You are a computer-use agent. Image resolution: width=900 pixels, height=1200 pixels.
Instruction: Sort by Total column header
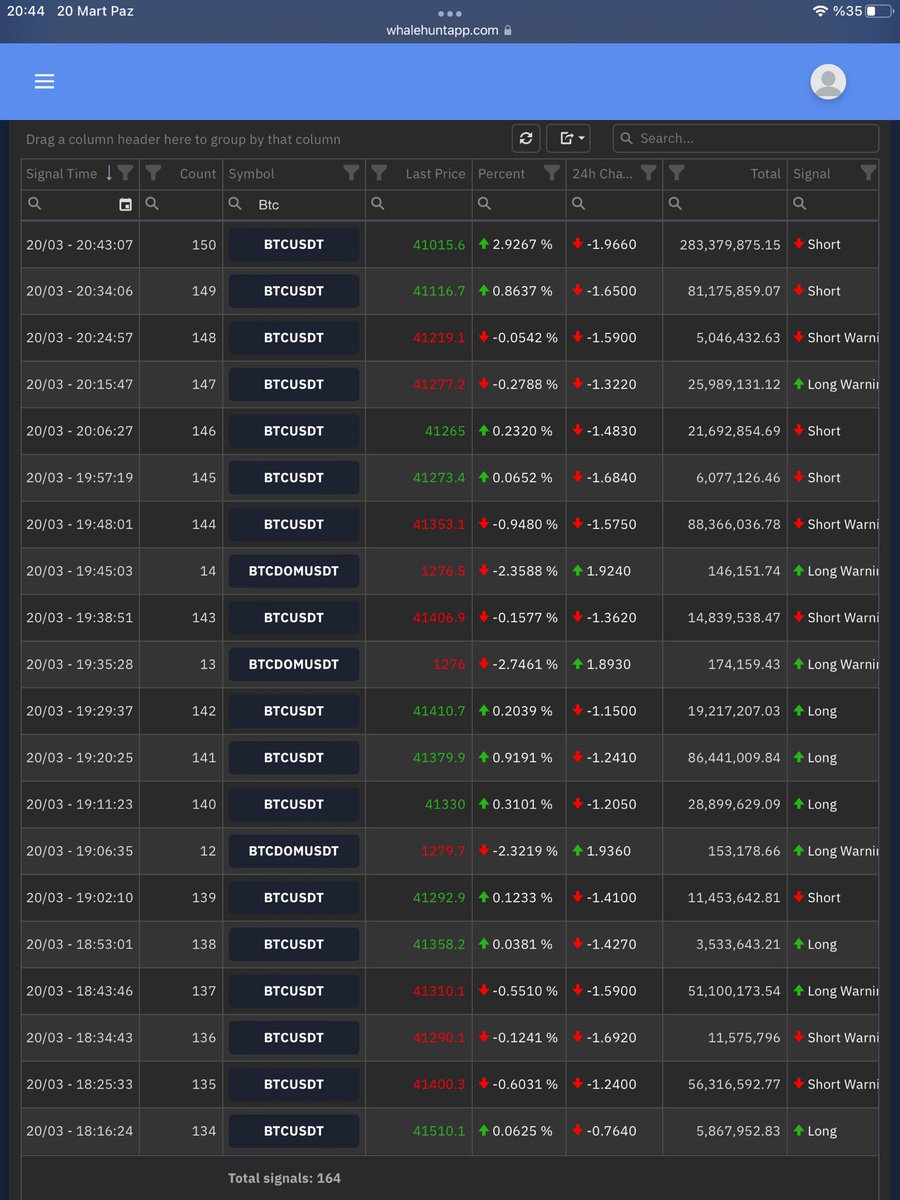point(765,173)
